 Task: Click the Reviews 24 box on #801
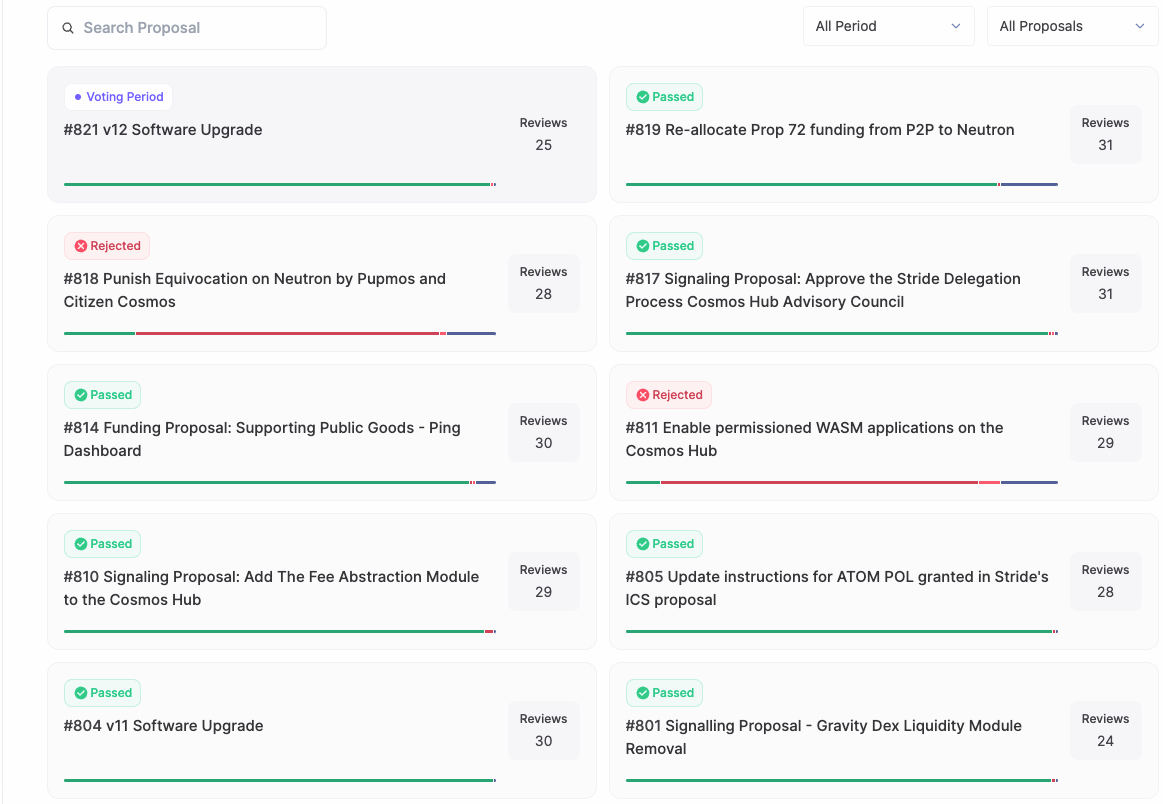point(1105,731)
